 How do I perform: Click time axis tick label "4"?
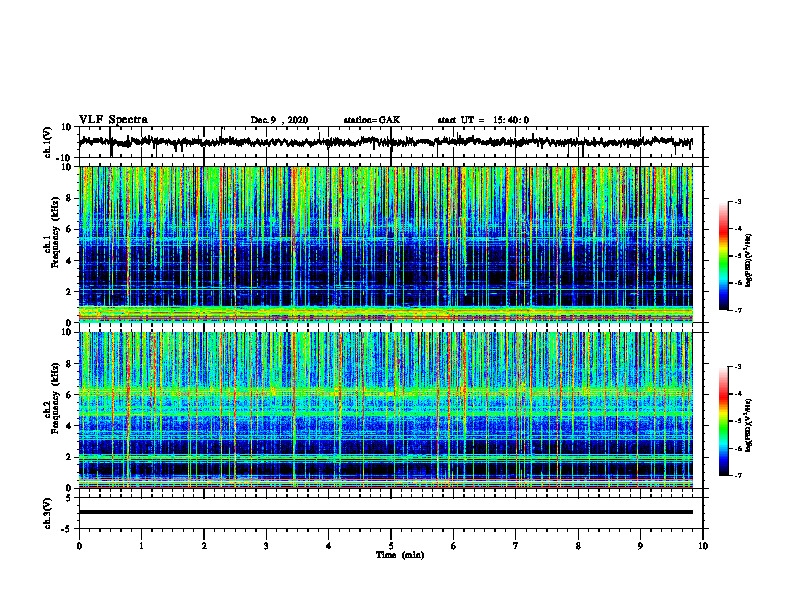tap(329, 546)
